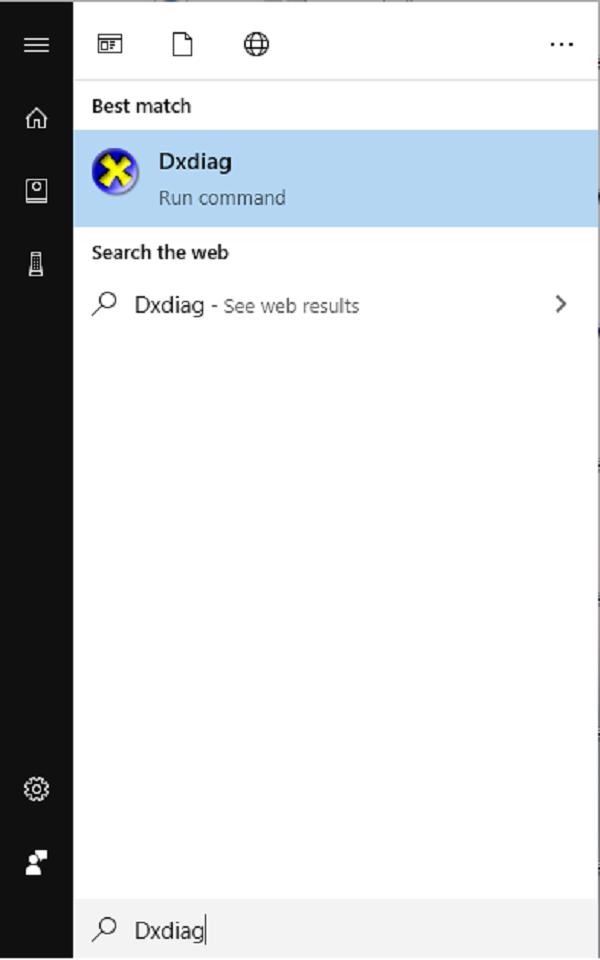Open the Home section in sidebar
This screenshot has height=960, width=600.
coord(36,118)
